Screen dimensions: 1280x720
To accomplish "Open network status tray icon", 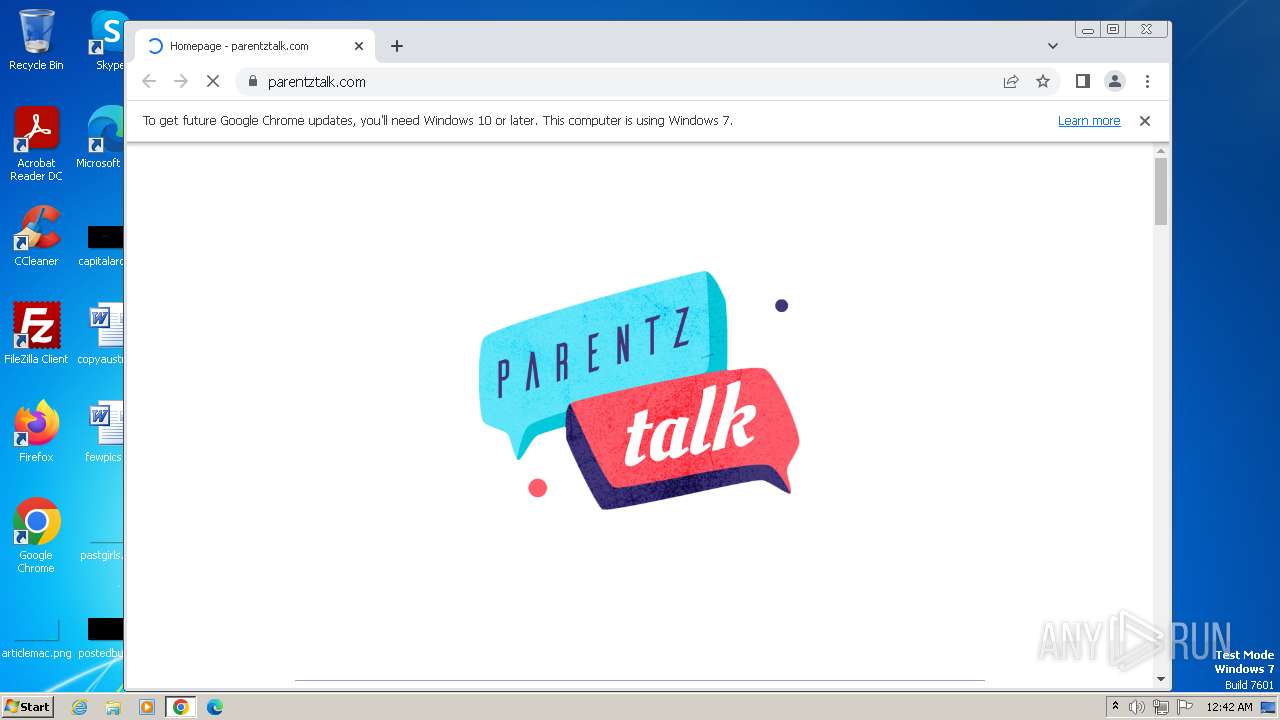I will click(x=1161, y=707).
